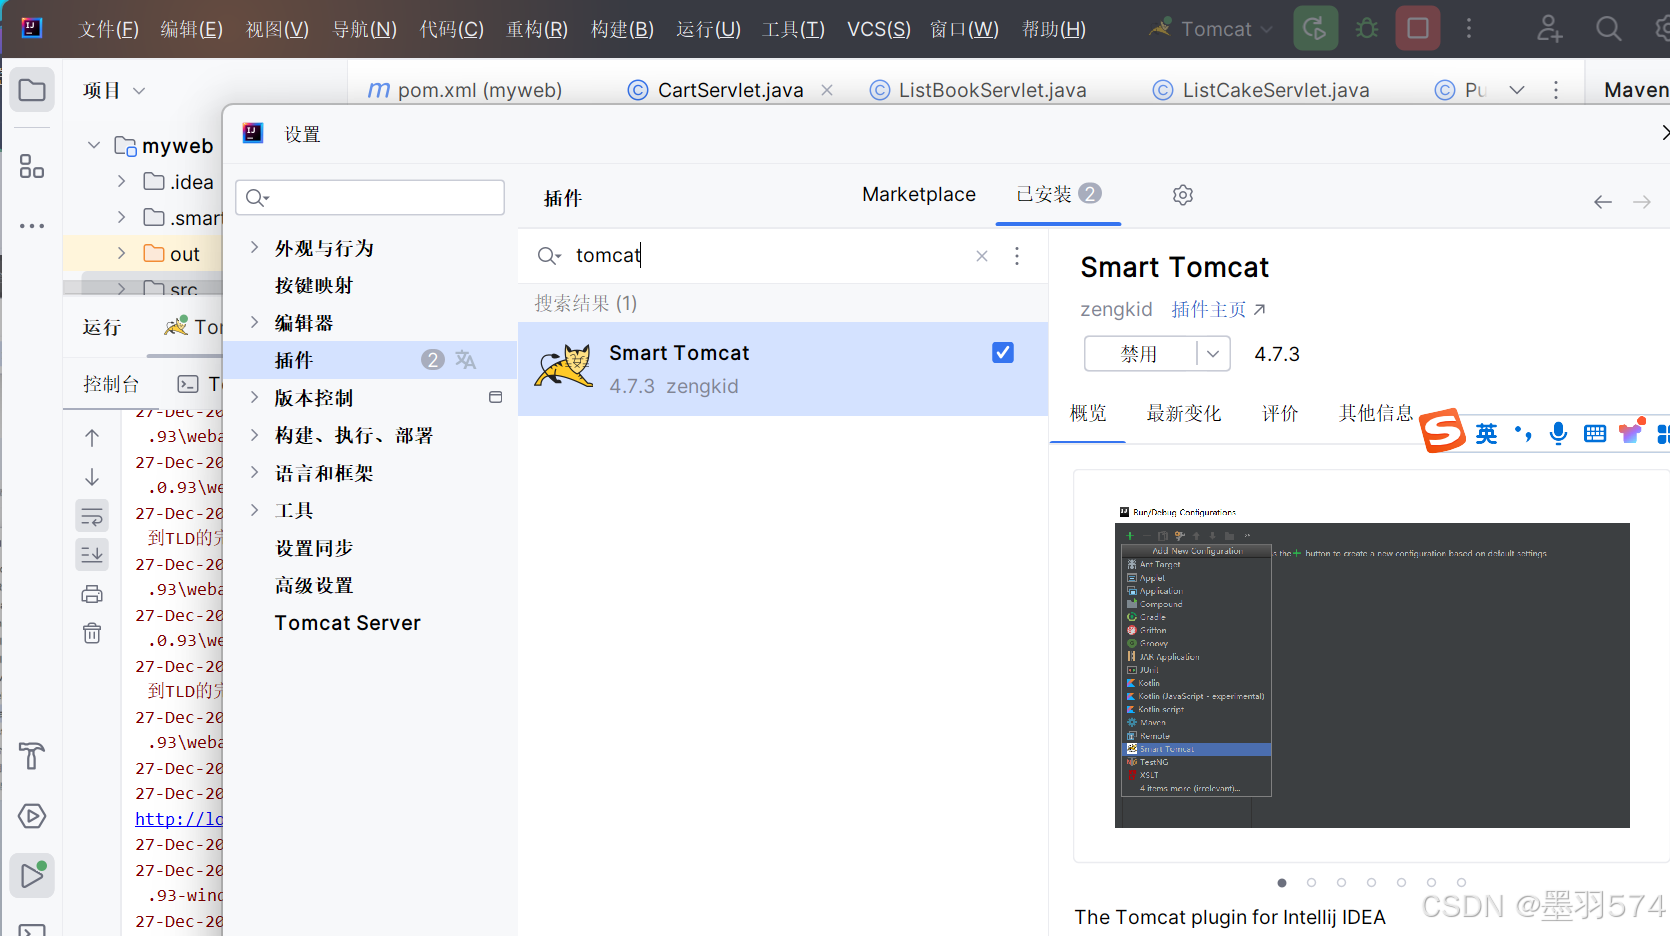1670x936 pixels.
Task: Open the VCS(S) menu
Action: click(879, 29)
